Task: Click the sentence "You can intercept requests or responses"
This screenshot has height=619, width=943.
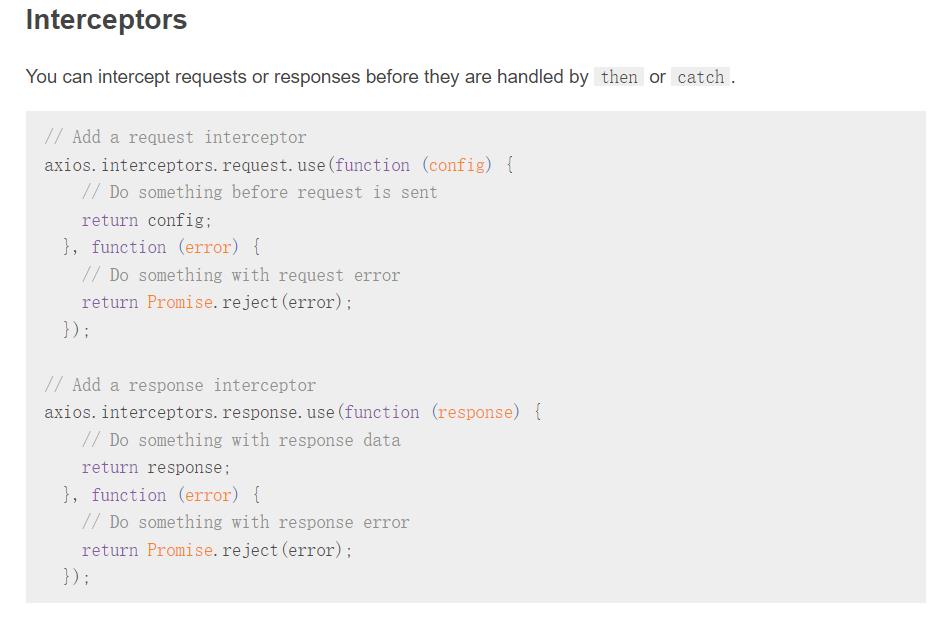Action: coord(200,77)
